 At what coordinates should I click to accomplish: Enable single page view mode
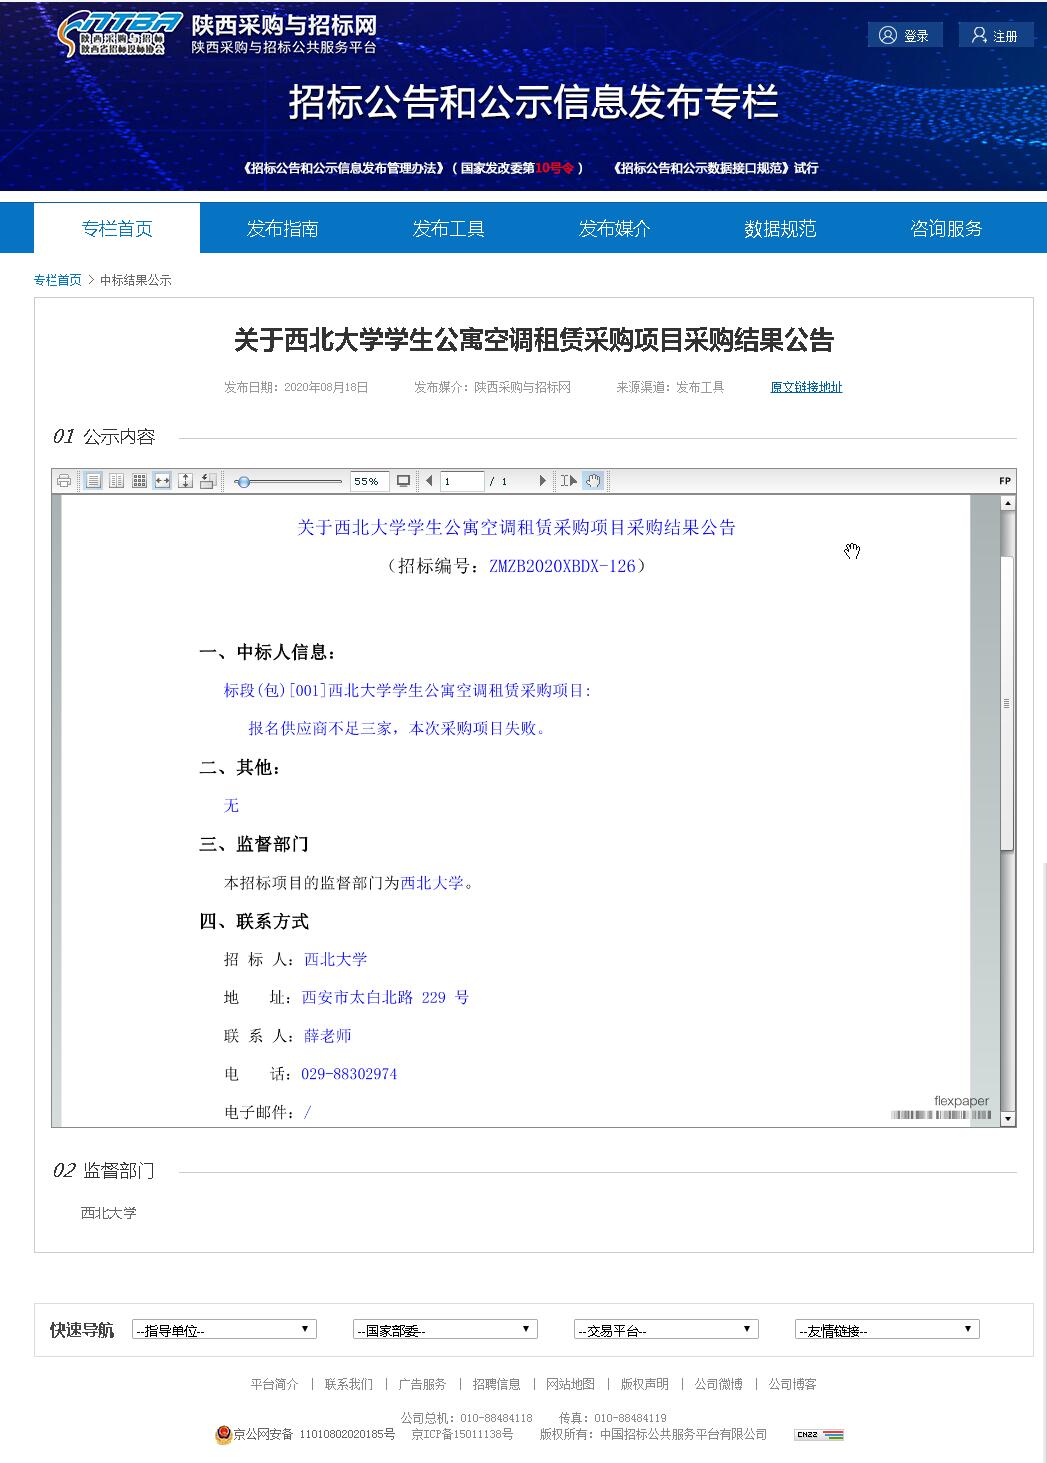click(93, 481)
